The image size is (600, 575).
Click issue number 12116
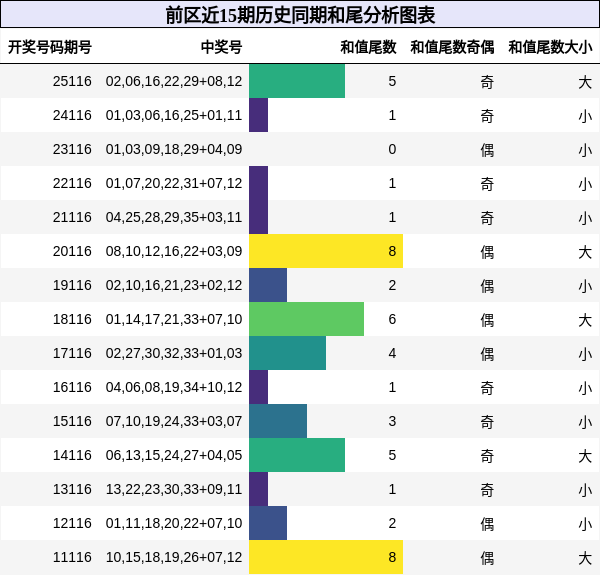pyautogui.click(x=72, y=523)
